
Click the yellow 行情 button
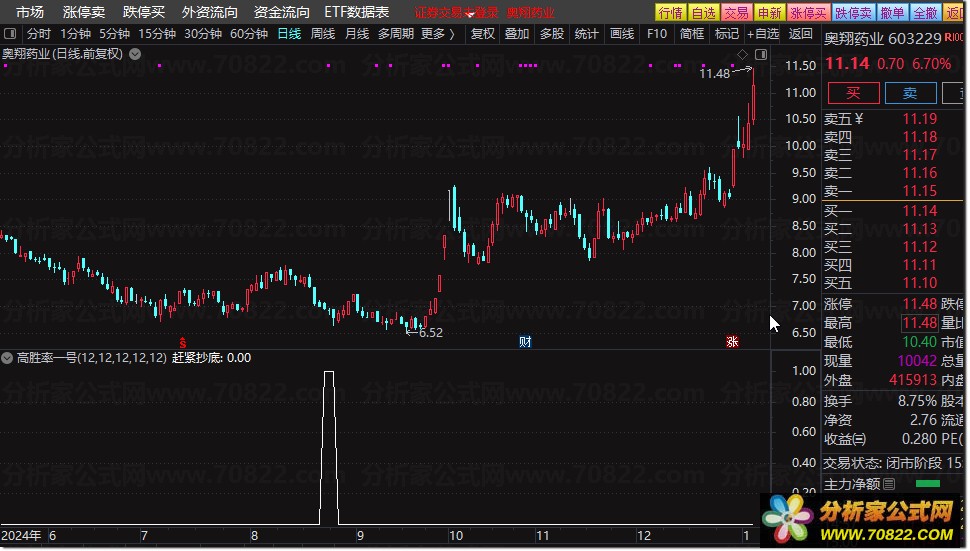point(671,12)
